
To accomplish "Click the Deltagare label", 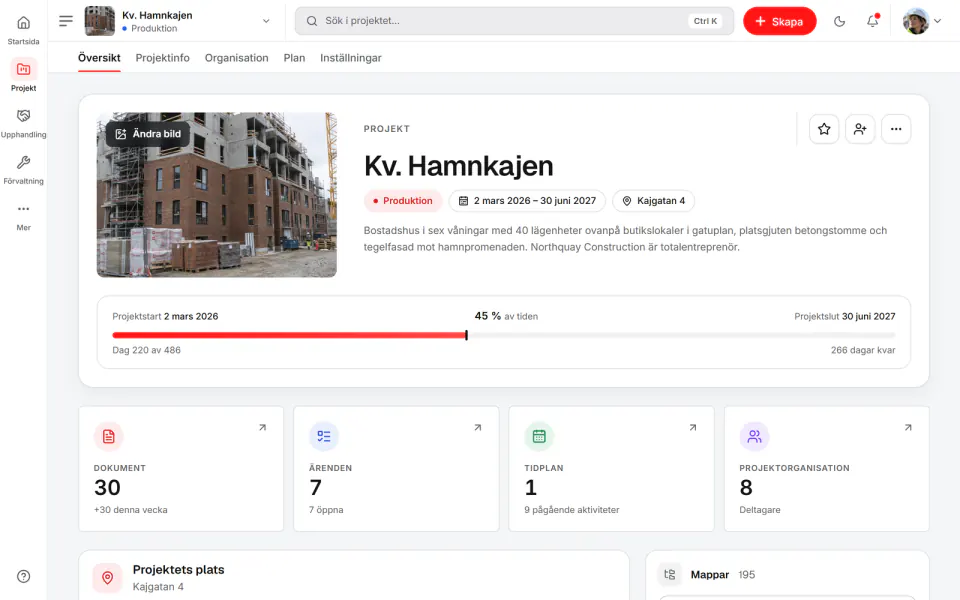I will [760, 509].
